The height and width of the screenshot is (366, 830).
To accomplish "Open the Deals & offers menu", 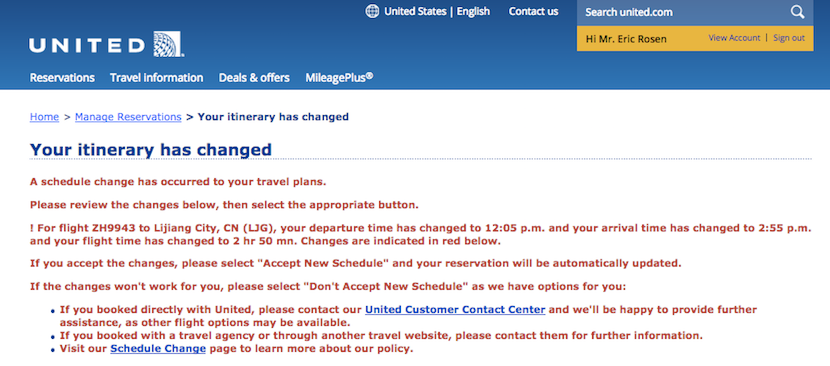I will point(254,78).
